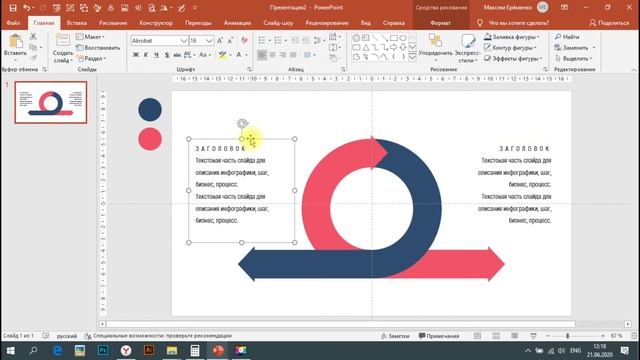This screenshot has height=360, width=640.
Task: Switch to the Design (Конструктор) tab
Action: tap(156, 23)
